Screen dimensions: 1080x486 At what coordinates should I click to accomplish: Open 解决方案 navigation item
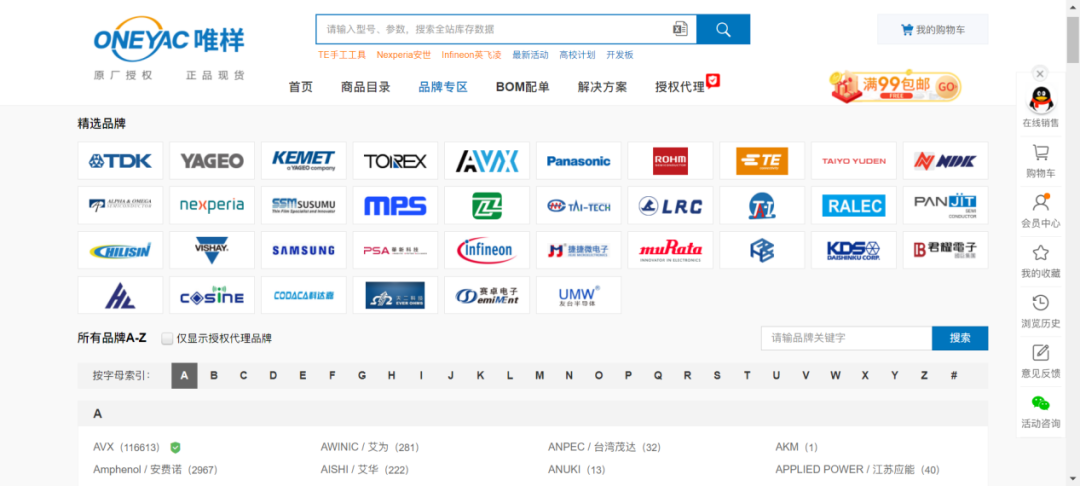coord(603,87)
